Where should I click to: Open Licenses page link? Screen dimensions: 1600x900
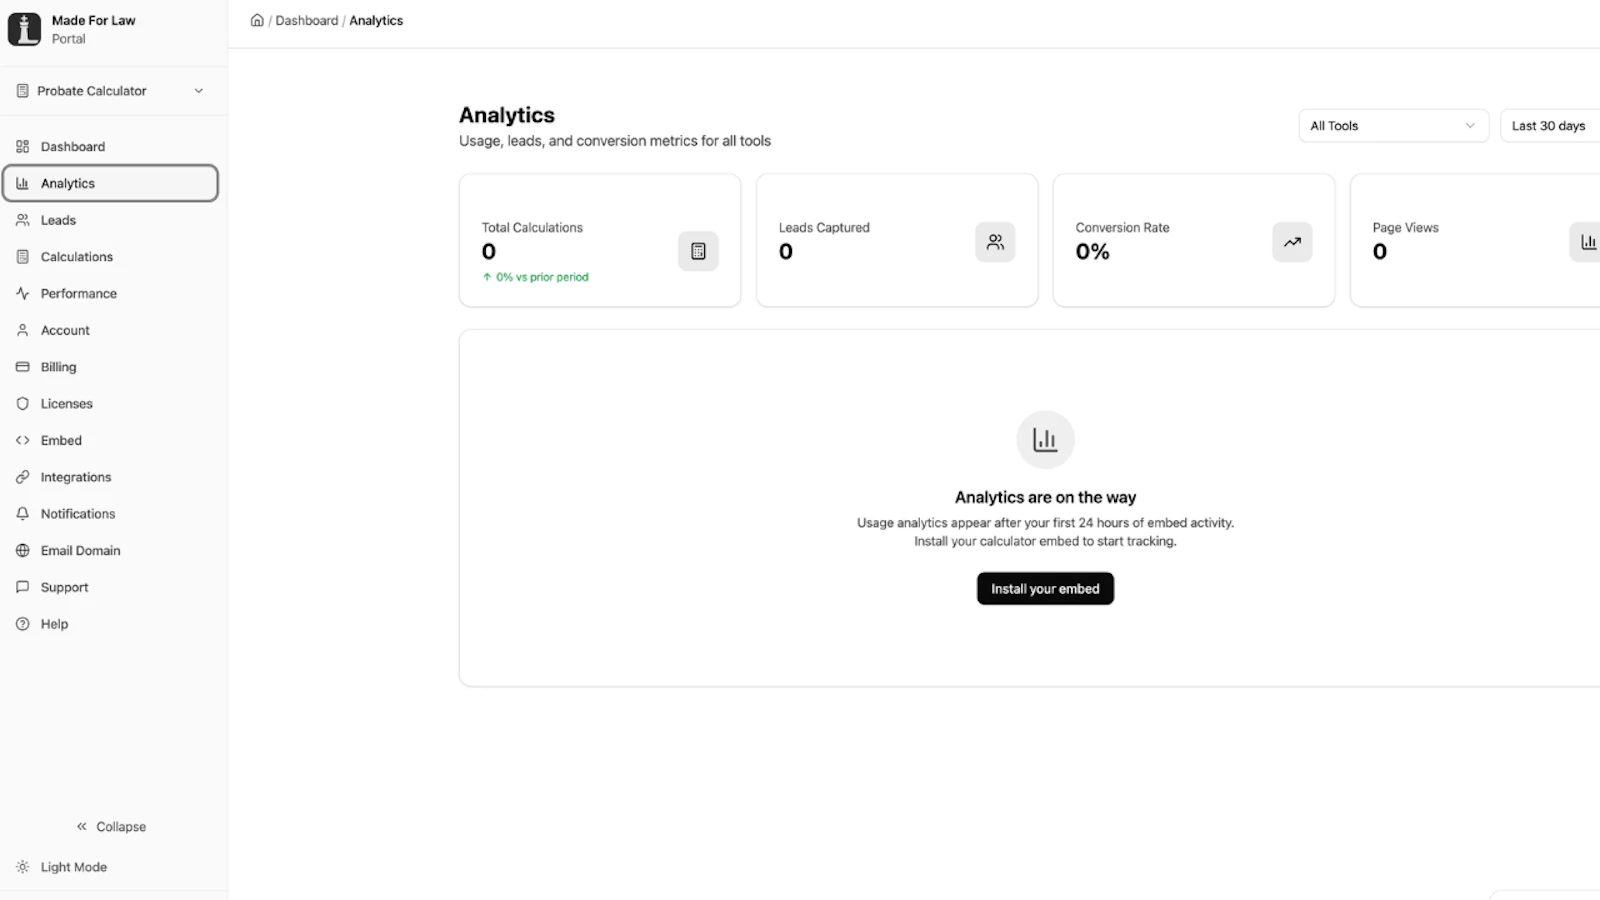coord(110,404)
